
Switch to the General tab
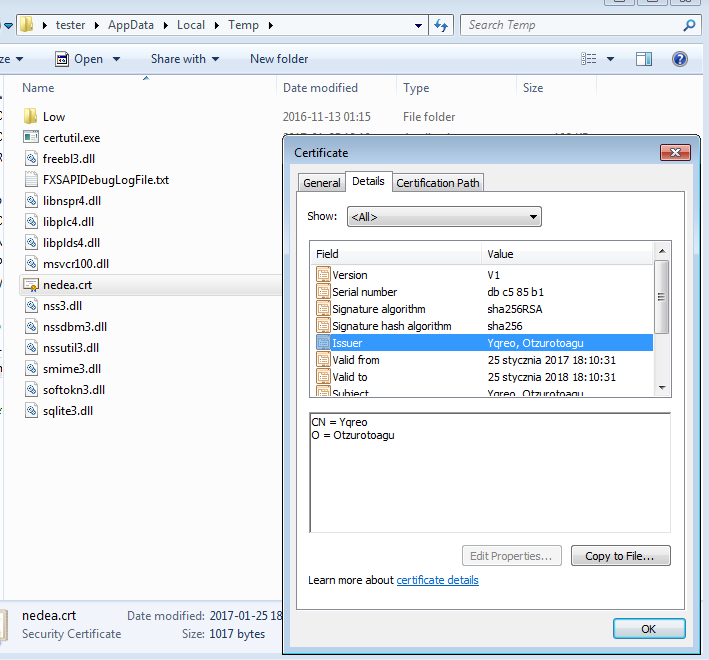[322, 183]
